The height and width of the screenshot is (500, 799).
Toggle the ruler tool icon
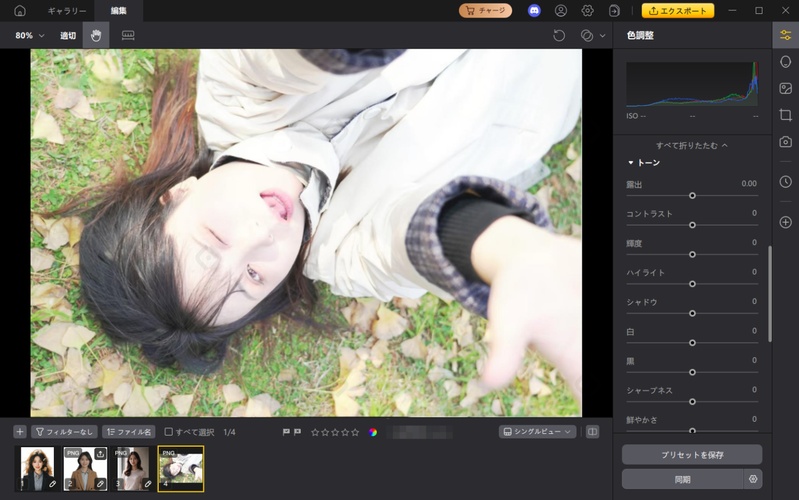pyautogui.click(x=128, y=35)
